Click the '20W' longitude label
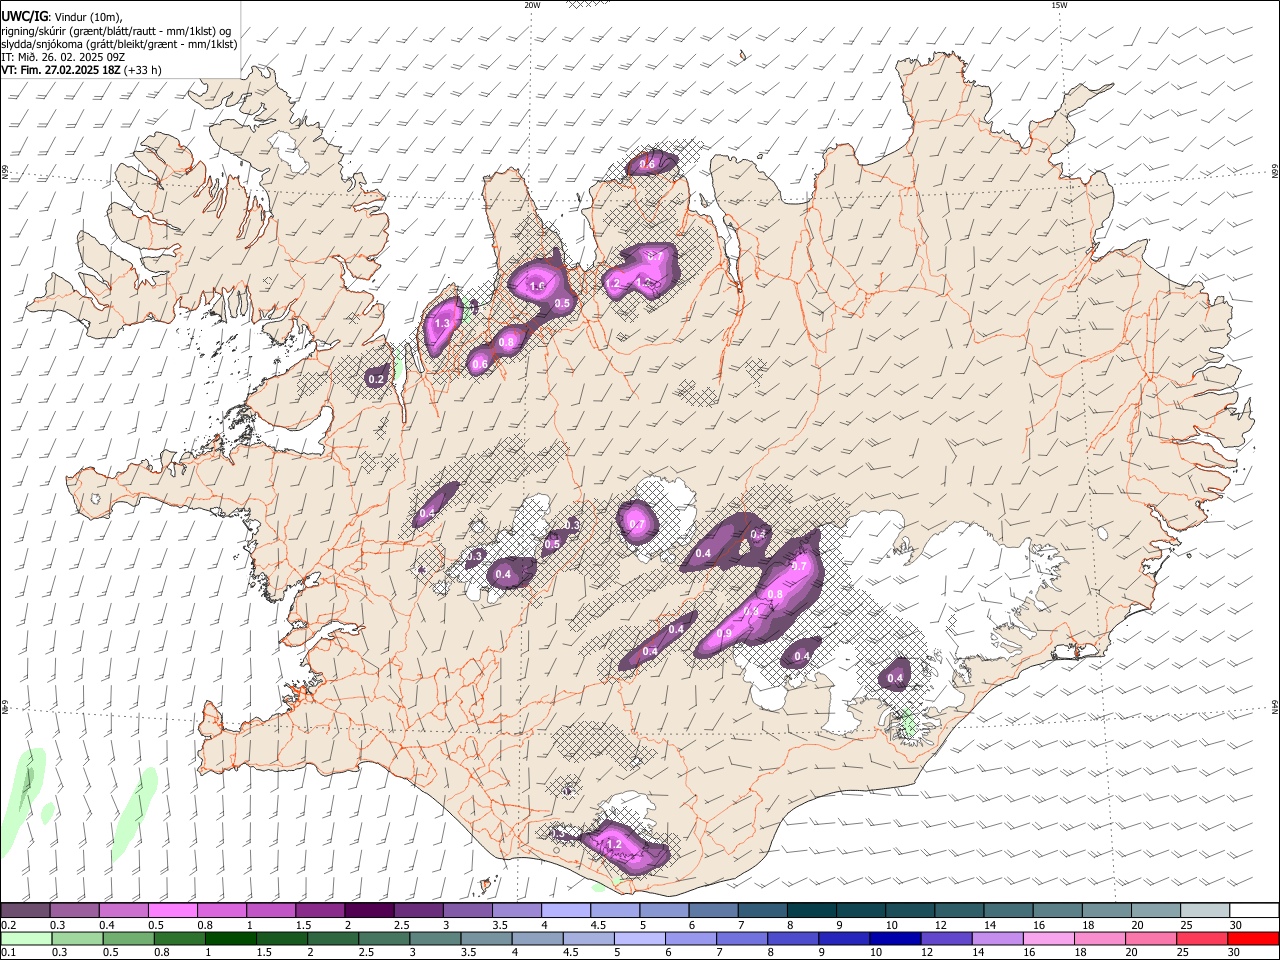 coord(532,5)
